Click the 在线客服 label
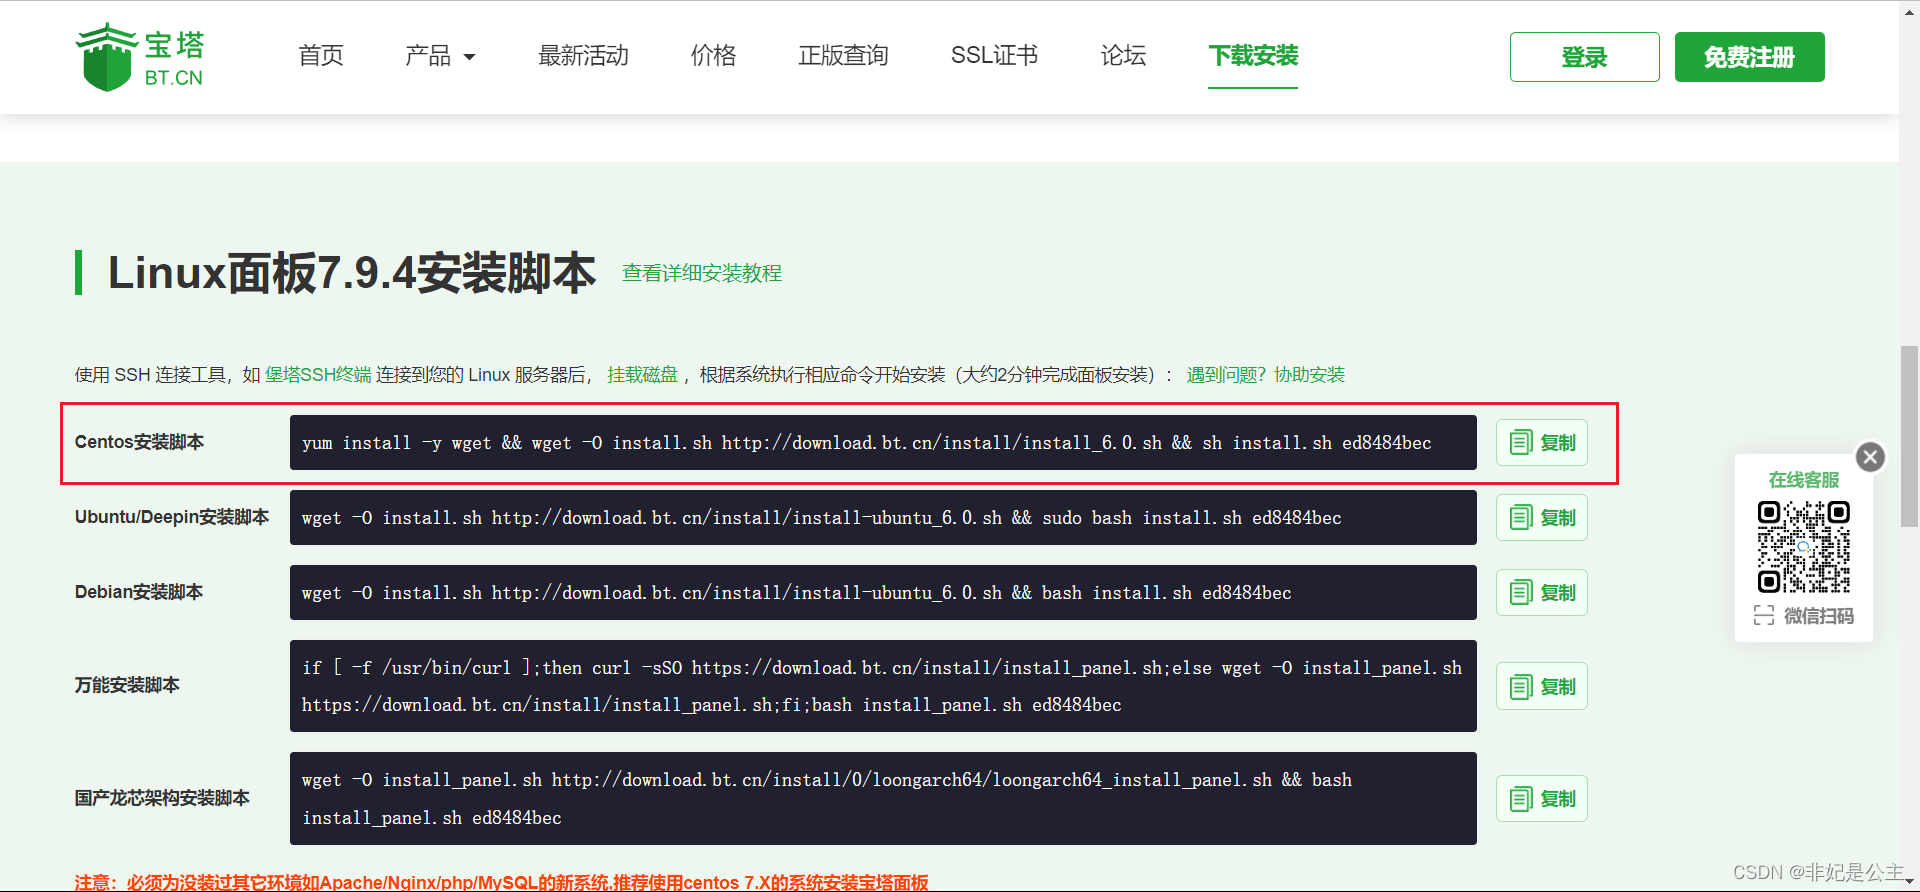The width and height of the screenshot is (1920, 892). (x=1804, y=480)
